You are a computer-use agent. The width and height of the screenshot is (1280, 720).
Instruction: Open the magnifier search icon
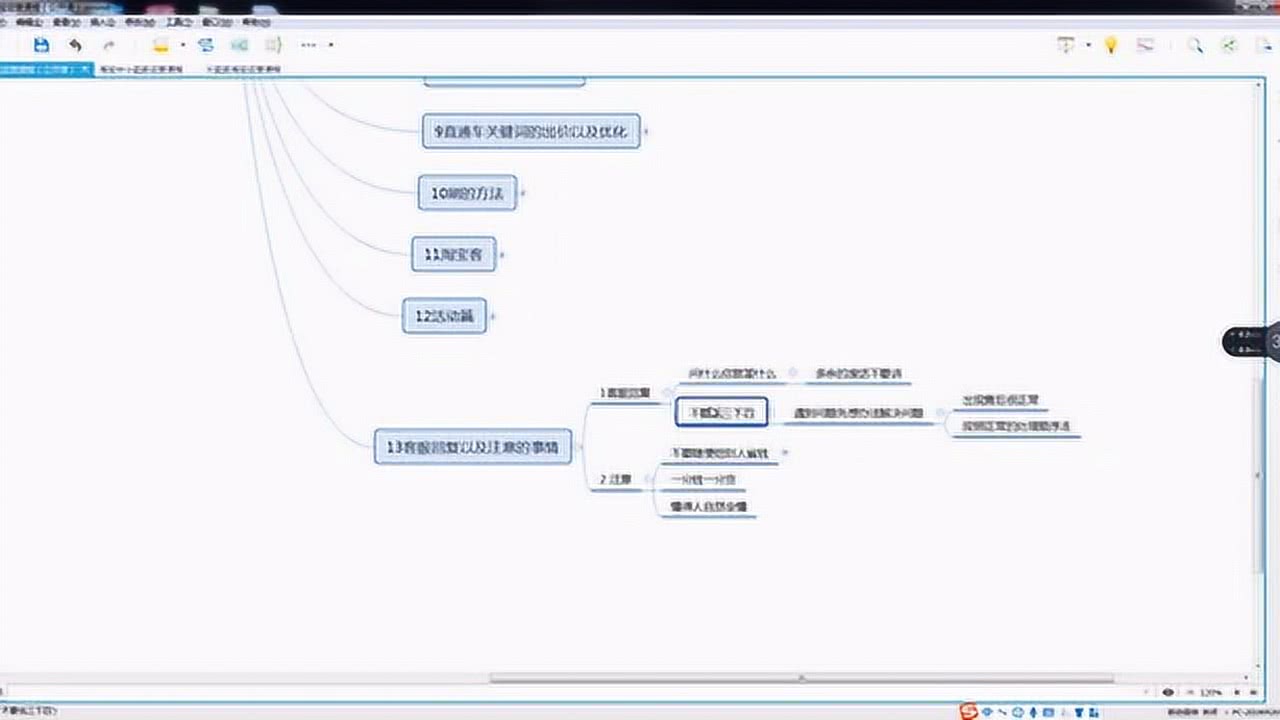point(1194,45)
